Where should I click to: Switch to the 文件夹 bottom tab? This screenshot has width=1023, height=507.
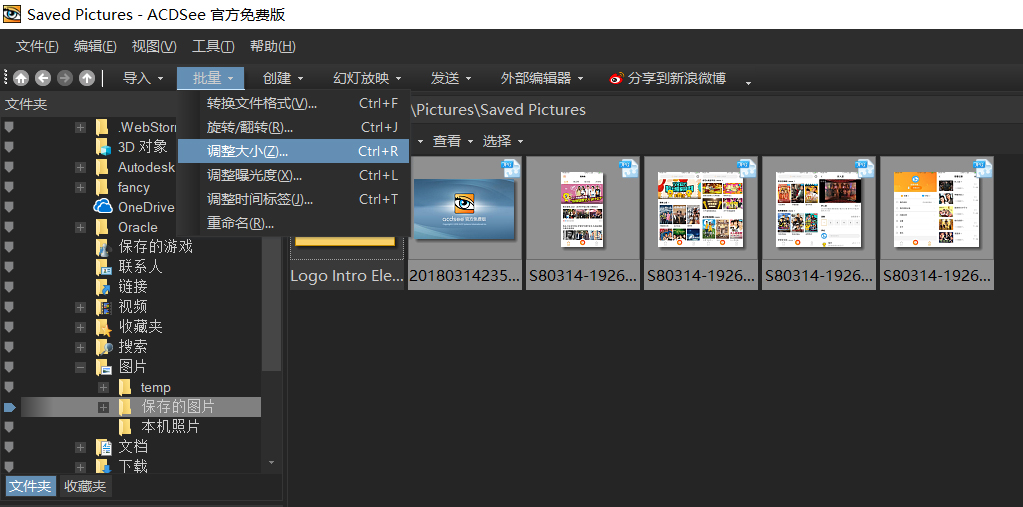pos(30,486)
